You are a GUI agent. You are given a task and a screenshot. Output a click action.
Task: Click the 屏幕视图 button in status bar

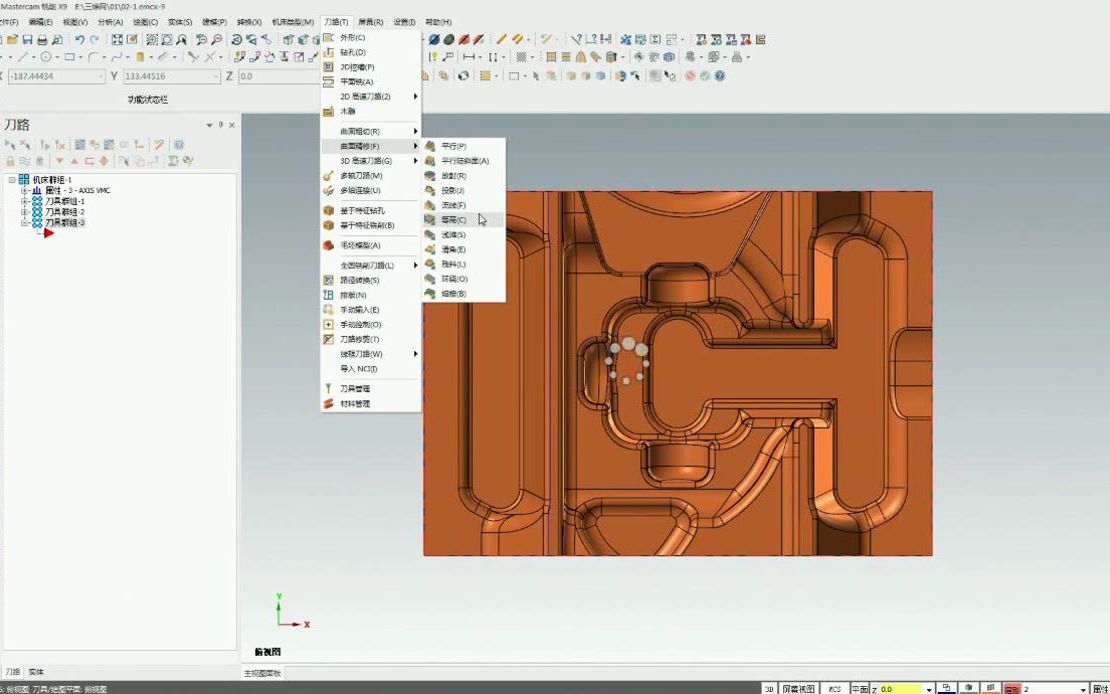coord(799,688)
